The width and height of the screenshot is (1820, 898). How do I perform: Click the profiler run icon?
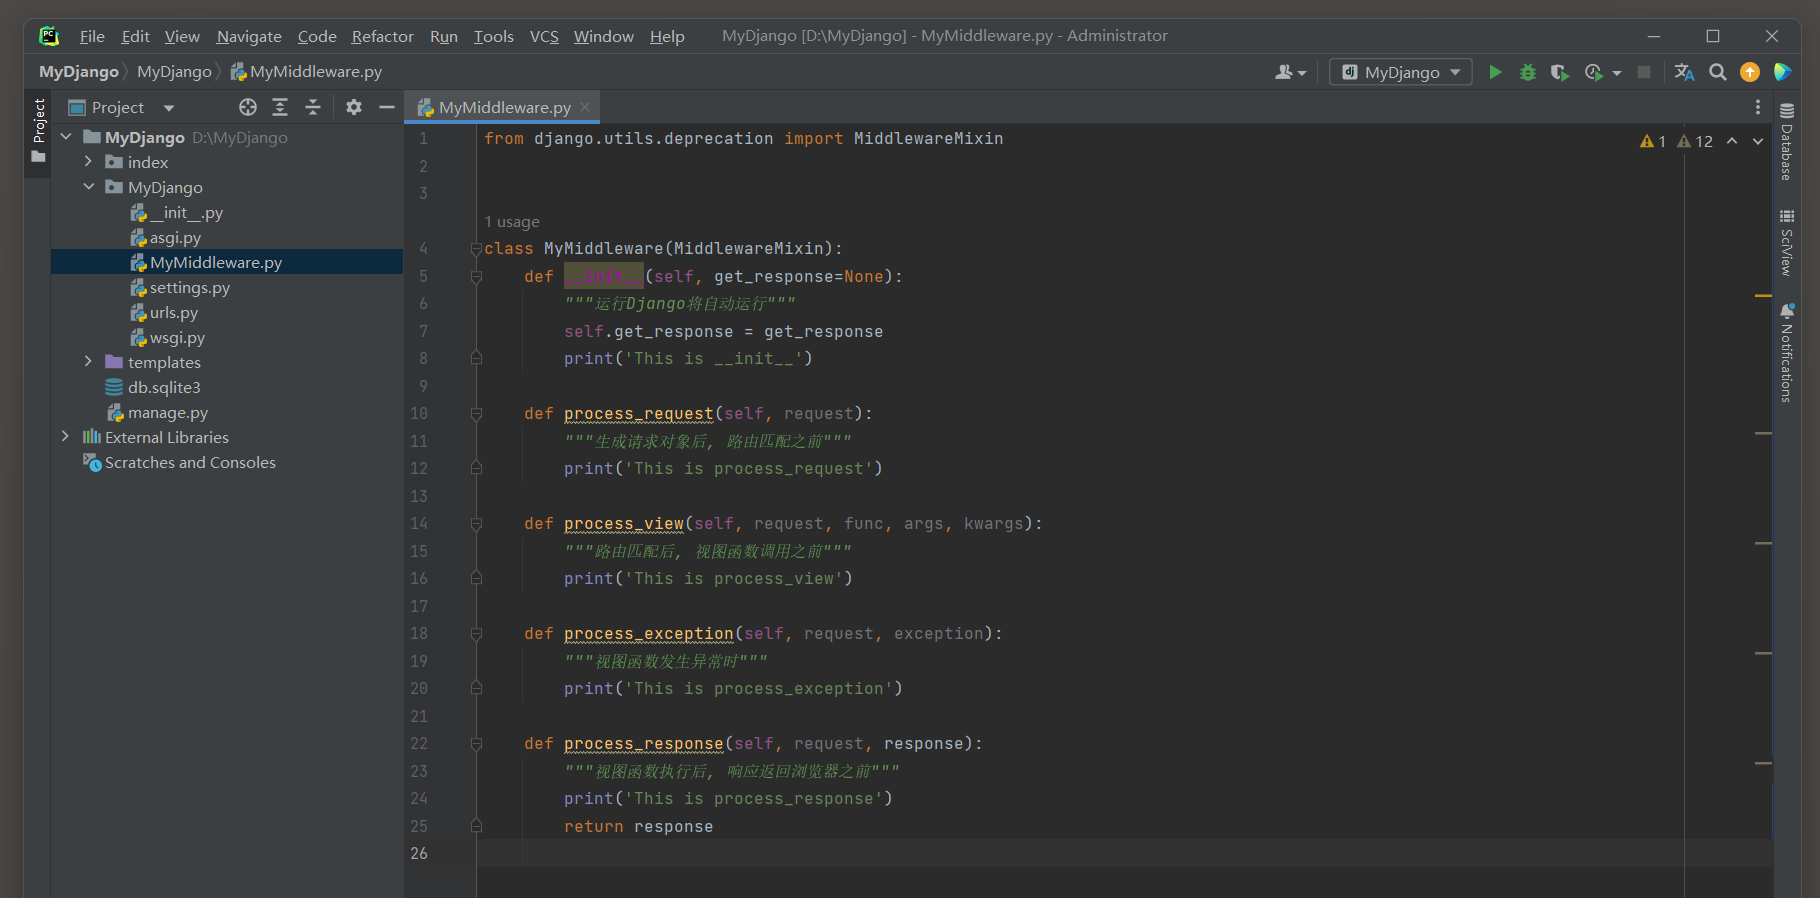pos(1594,72)
